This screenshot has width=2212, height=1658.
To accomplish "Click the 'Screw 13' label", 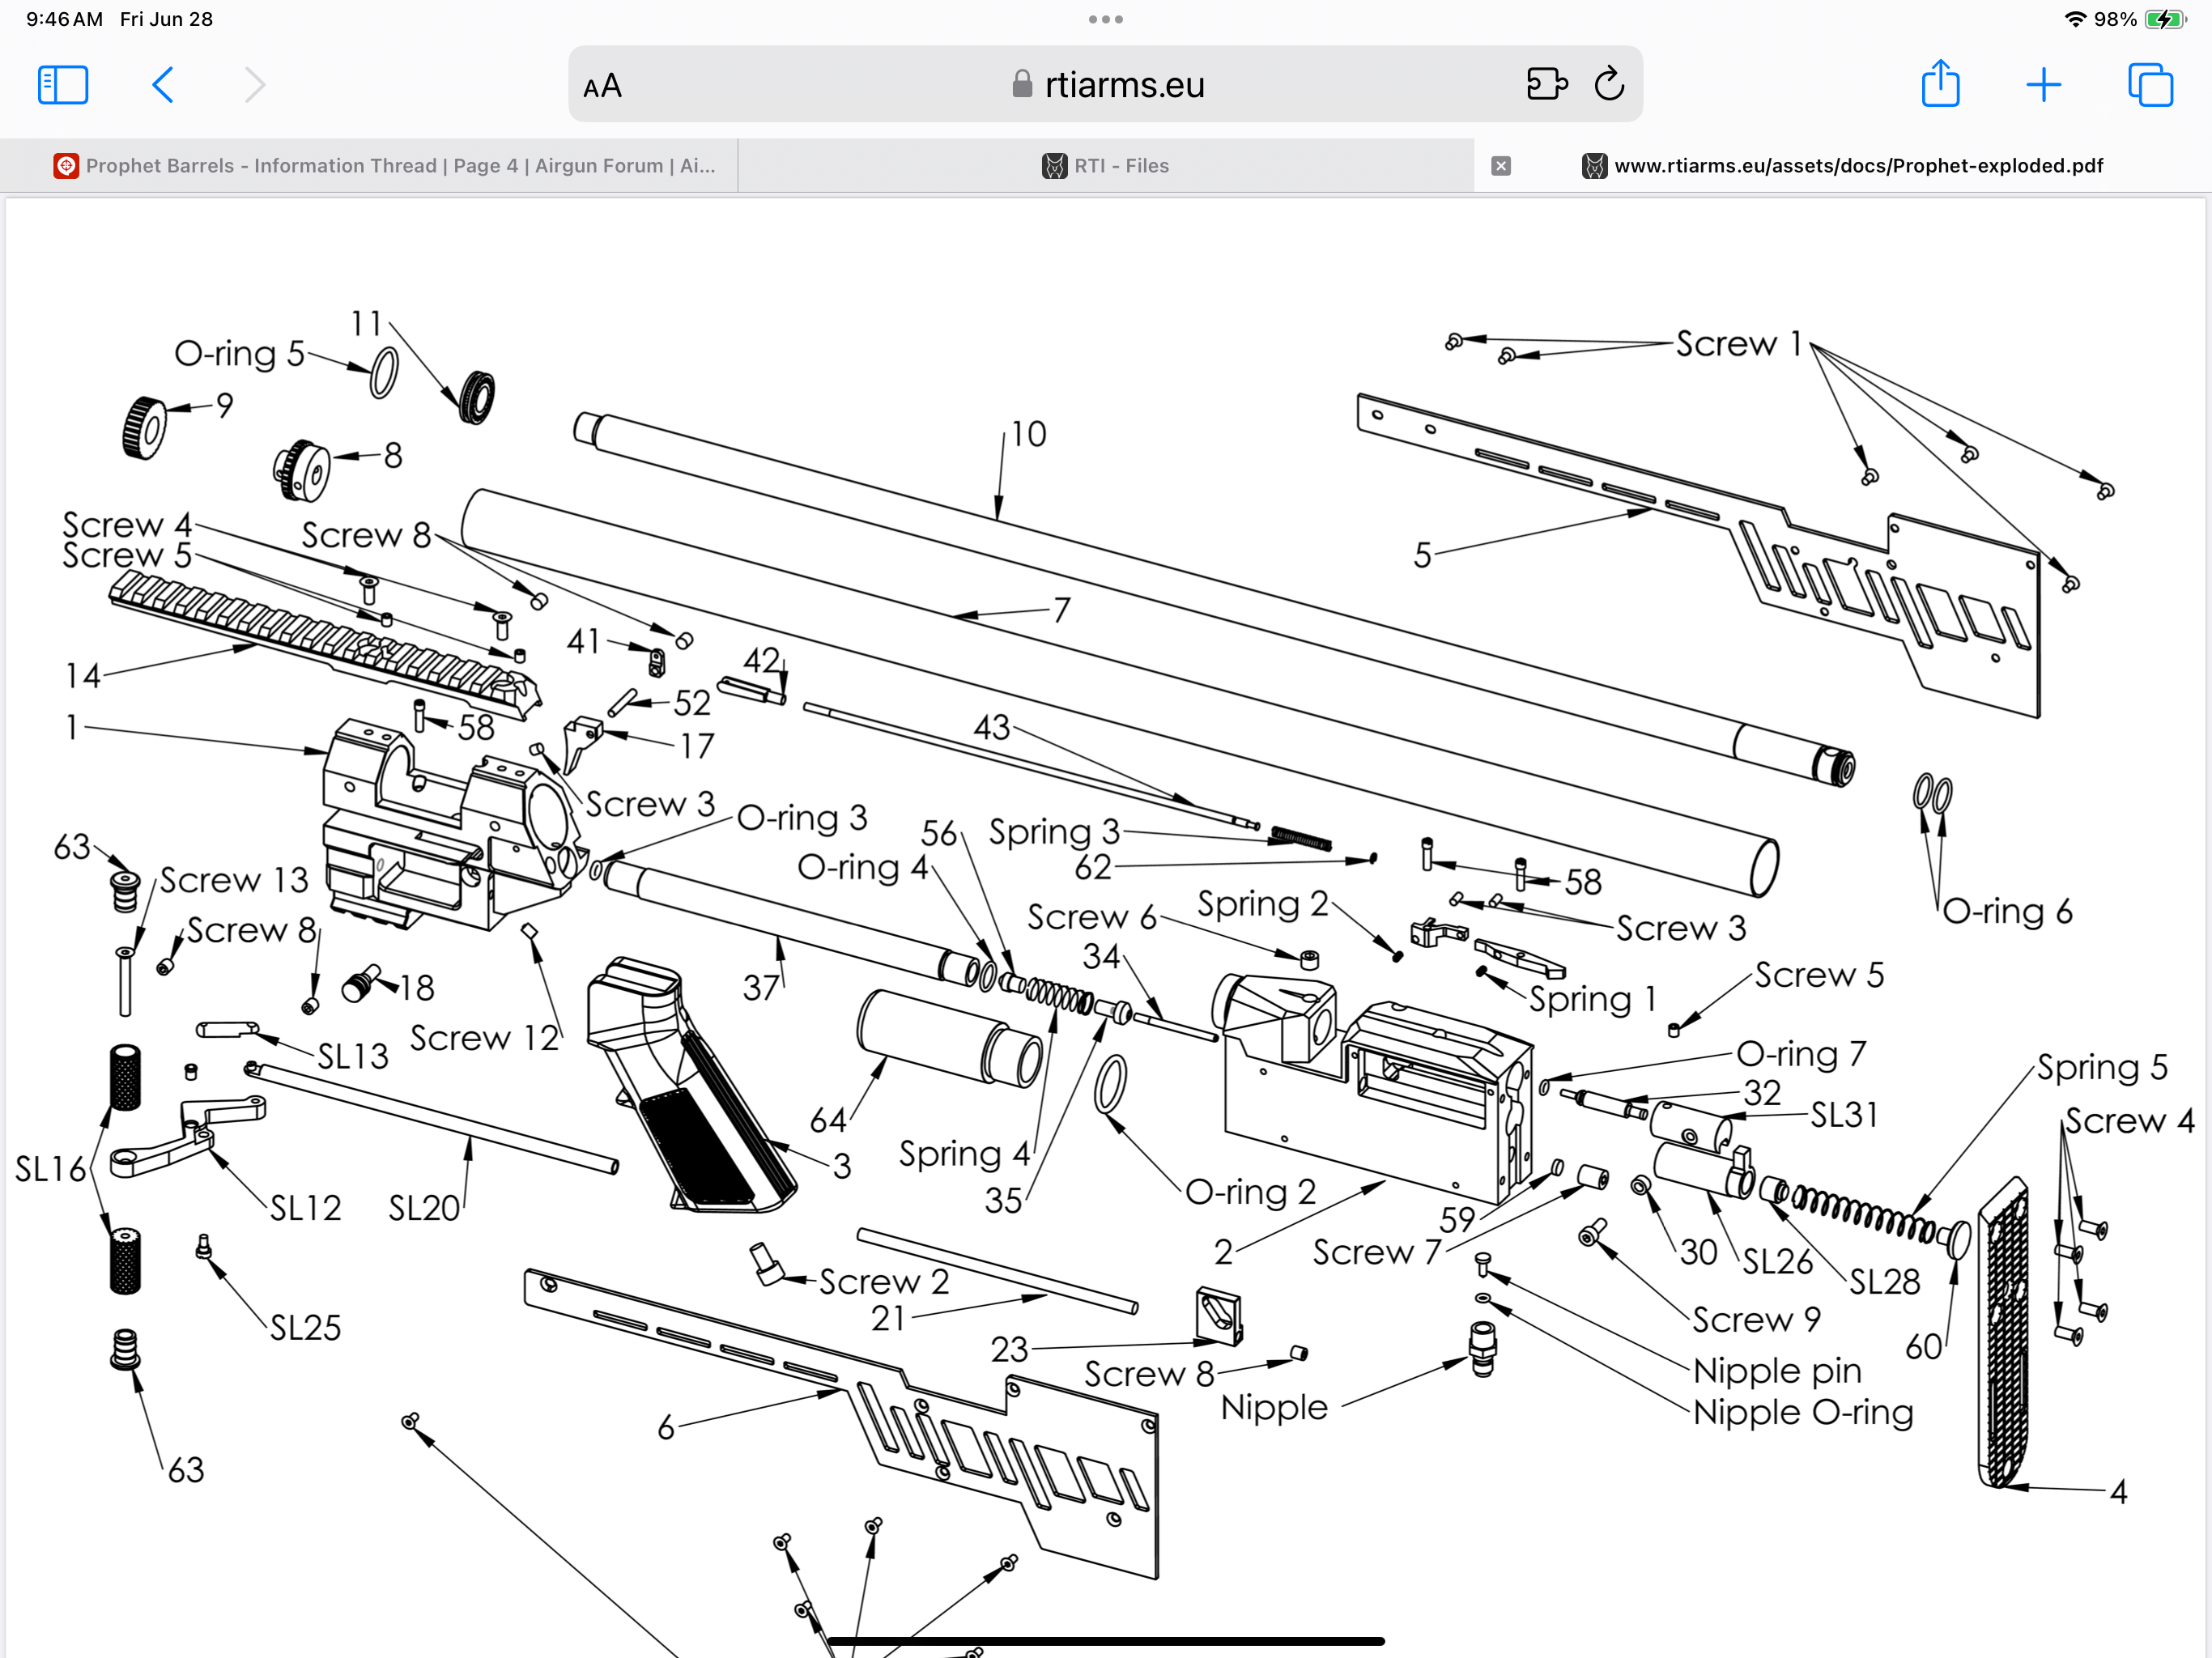I will [235, 880].
